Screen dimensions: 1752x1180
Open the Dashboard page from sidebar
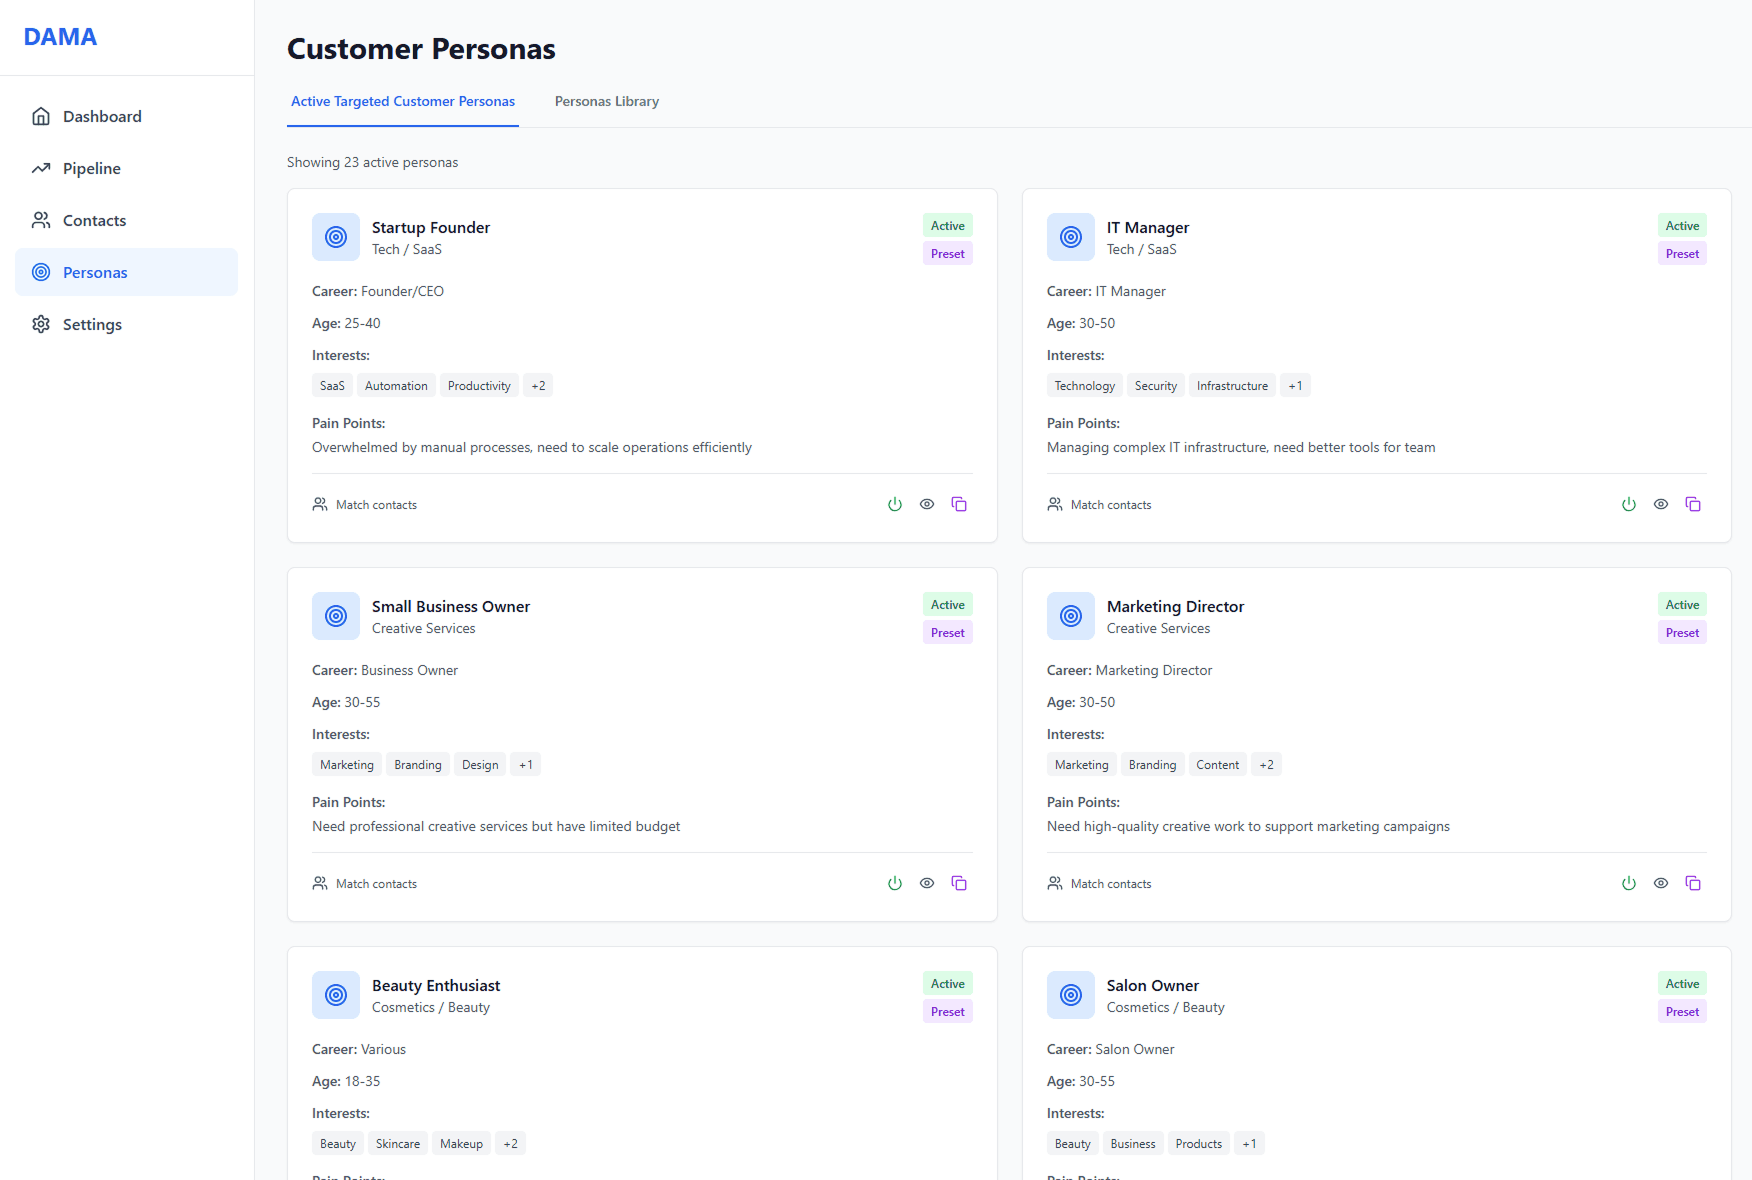point(126,116)
